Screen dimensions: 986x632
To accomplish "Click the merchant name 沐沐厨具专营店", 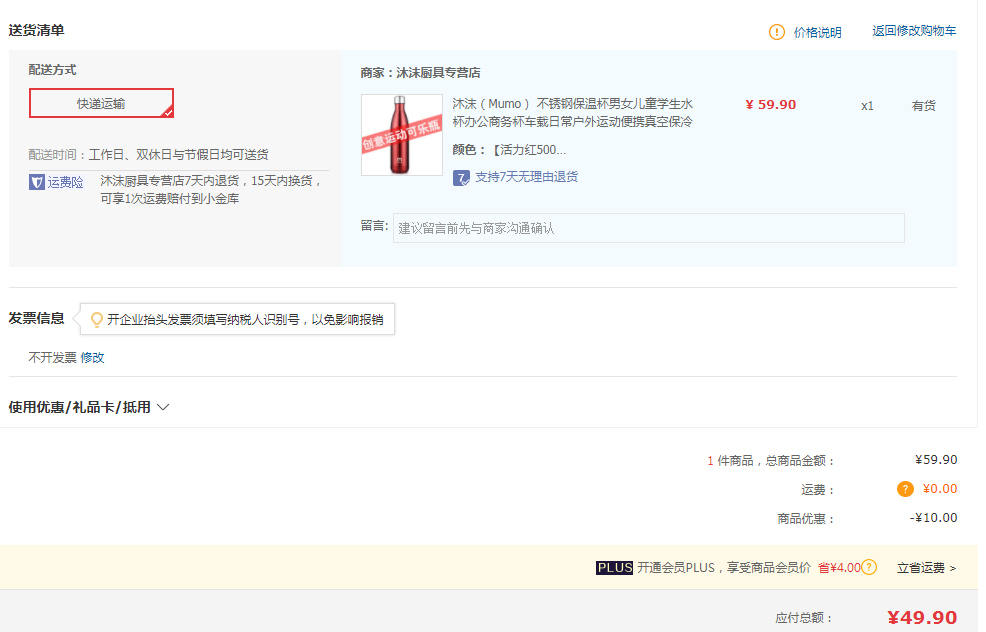I will (438, 73).
